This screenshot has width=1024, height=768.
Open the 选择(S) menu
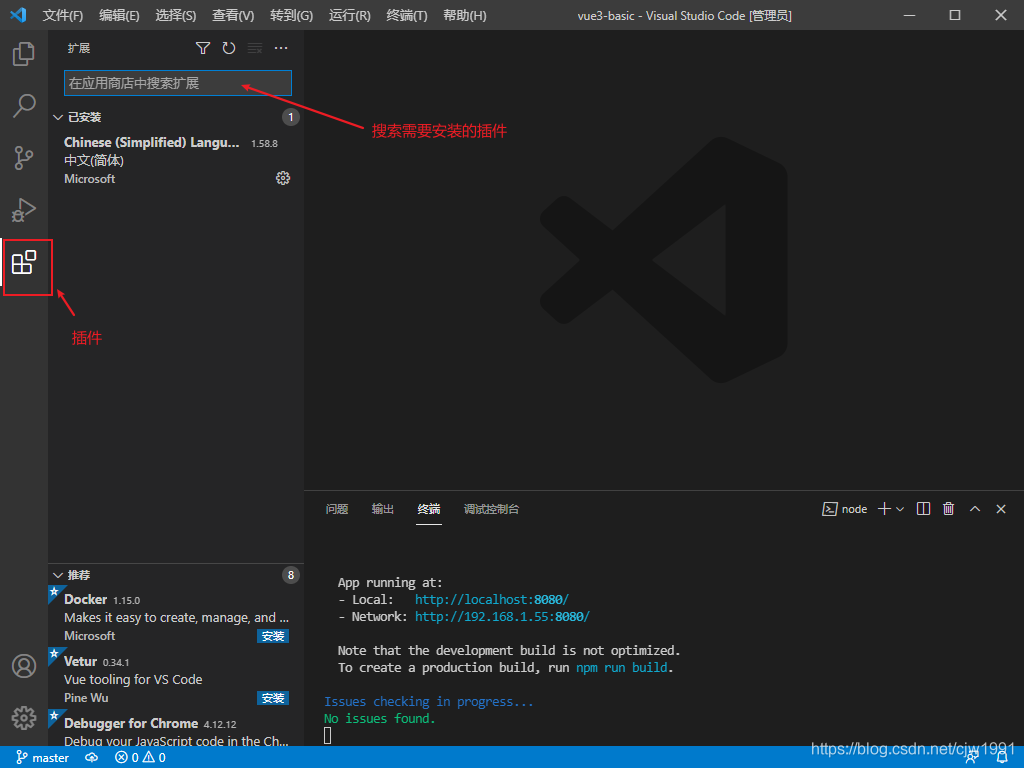(x=176, y=16)
